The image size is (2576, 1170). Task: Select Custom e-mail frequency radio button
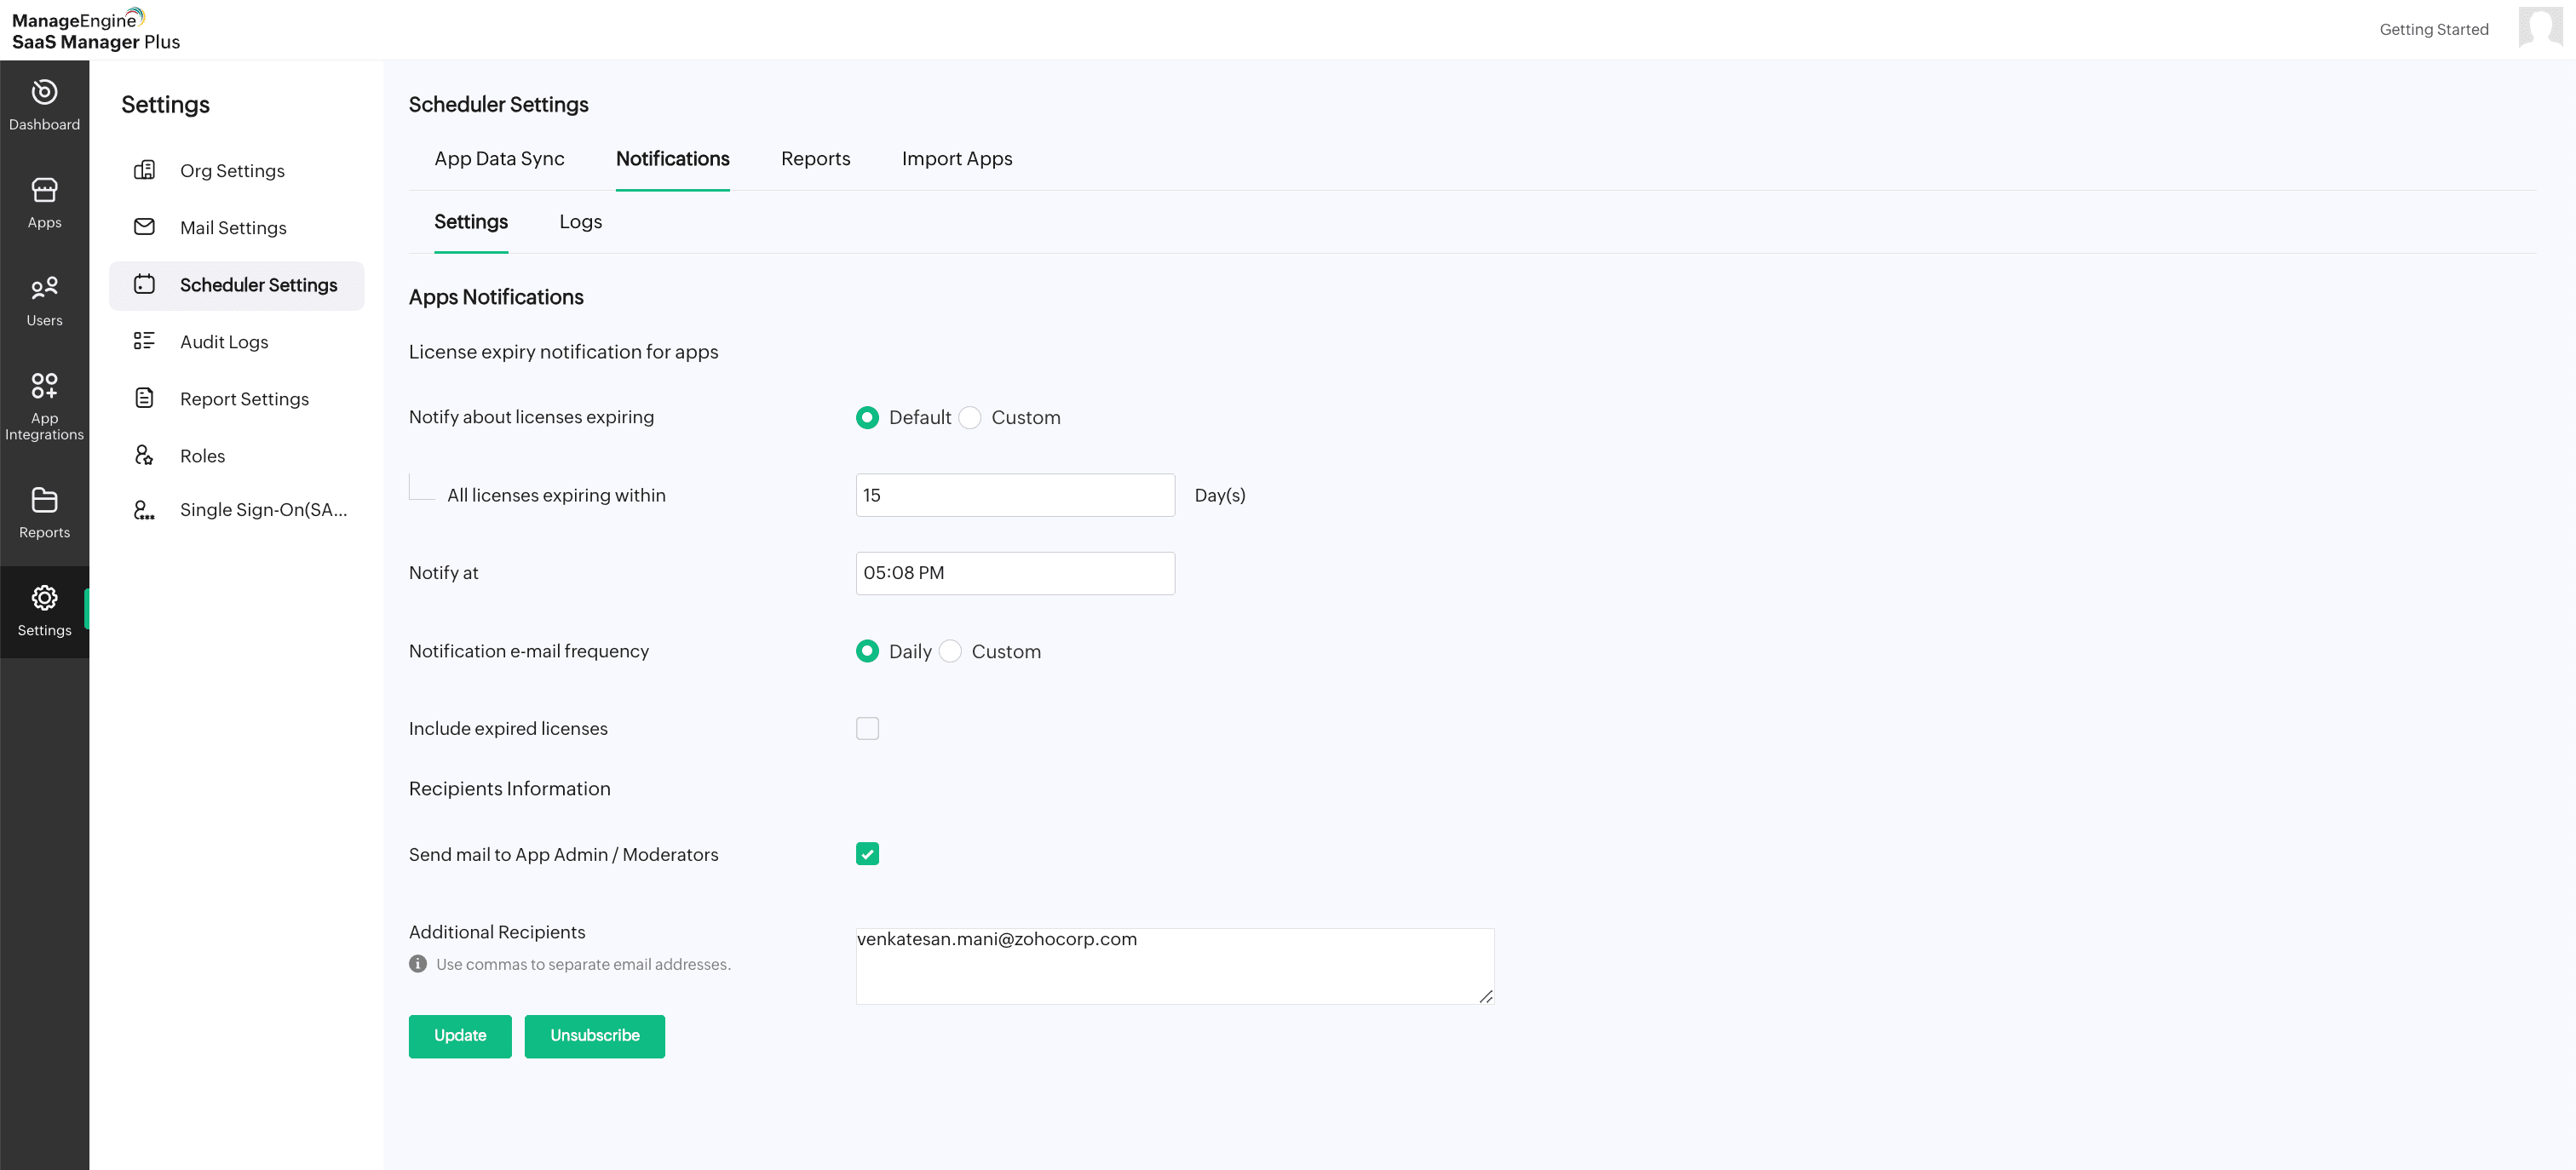tap(950, 652)
